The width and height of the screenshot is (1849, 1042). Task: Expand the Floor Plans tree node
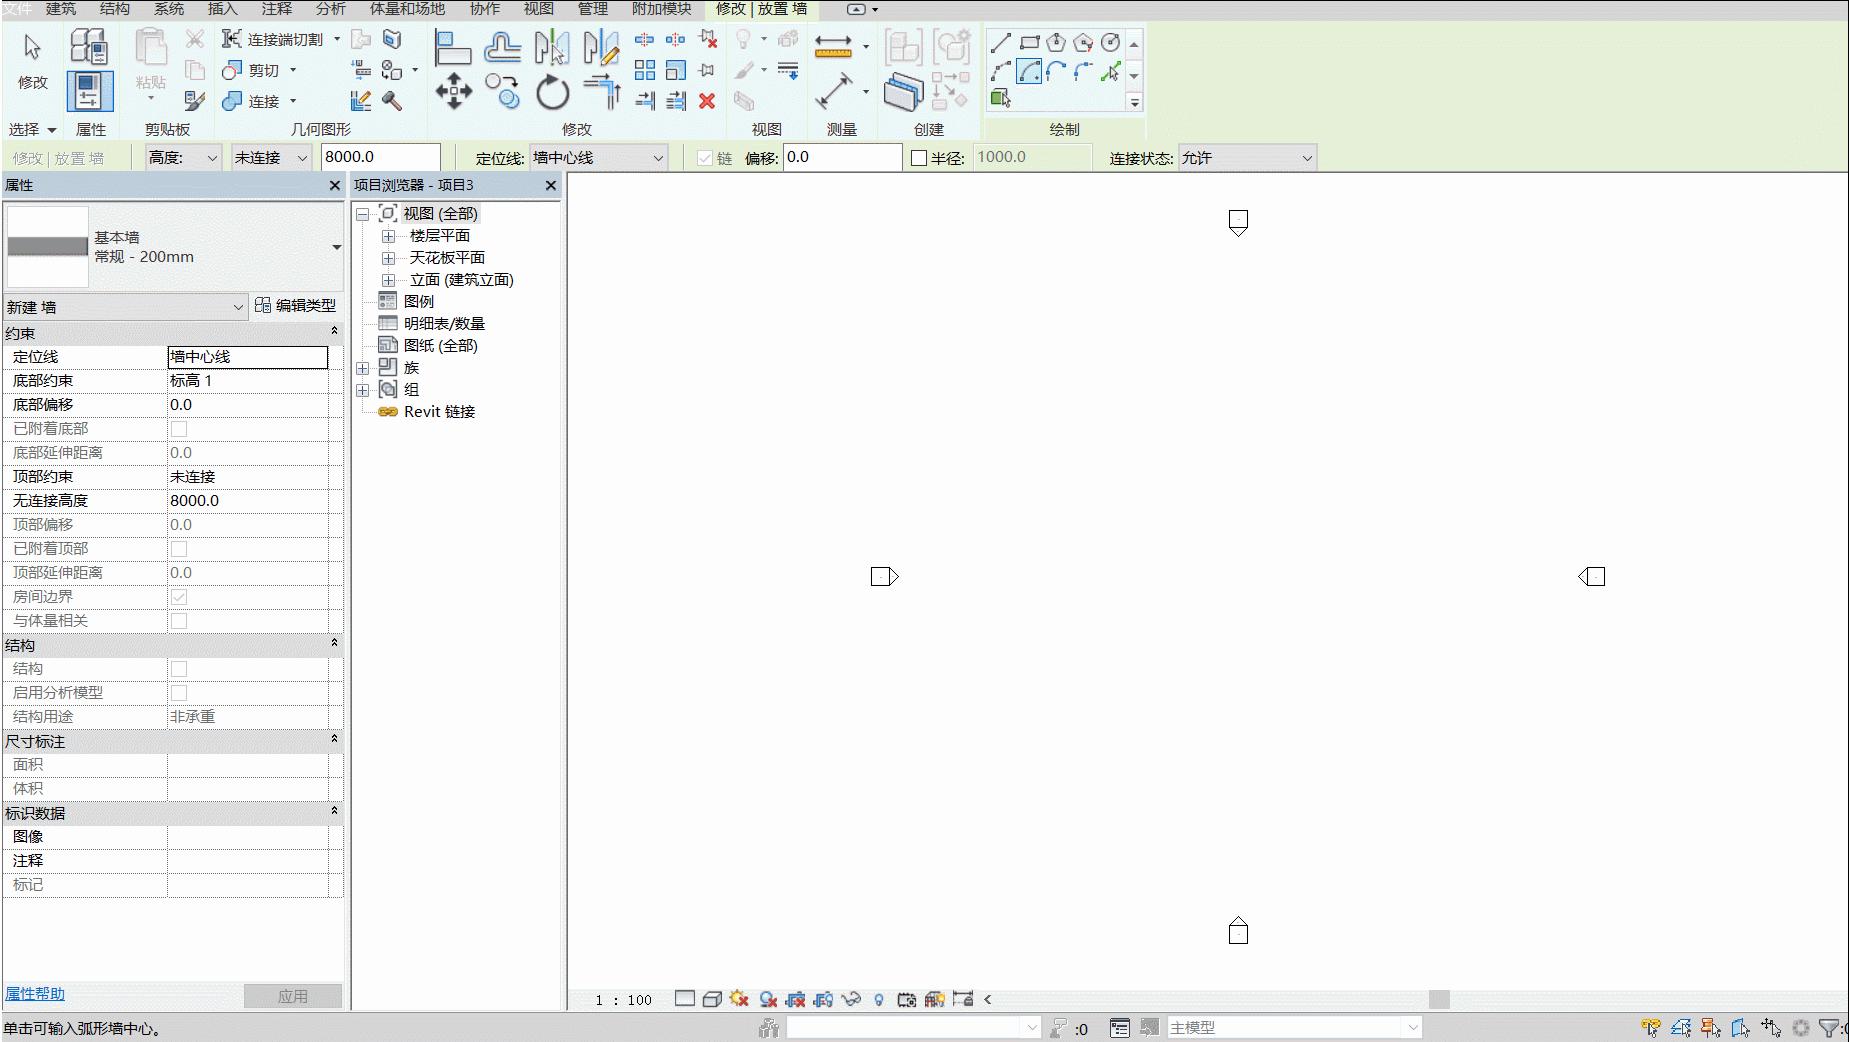389,236
